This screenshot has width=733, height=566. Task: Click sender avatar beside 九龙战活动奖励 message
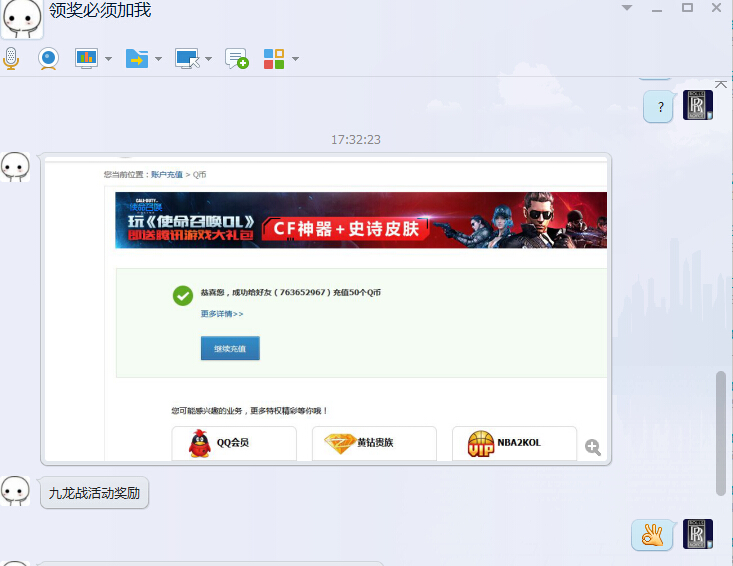15,491
